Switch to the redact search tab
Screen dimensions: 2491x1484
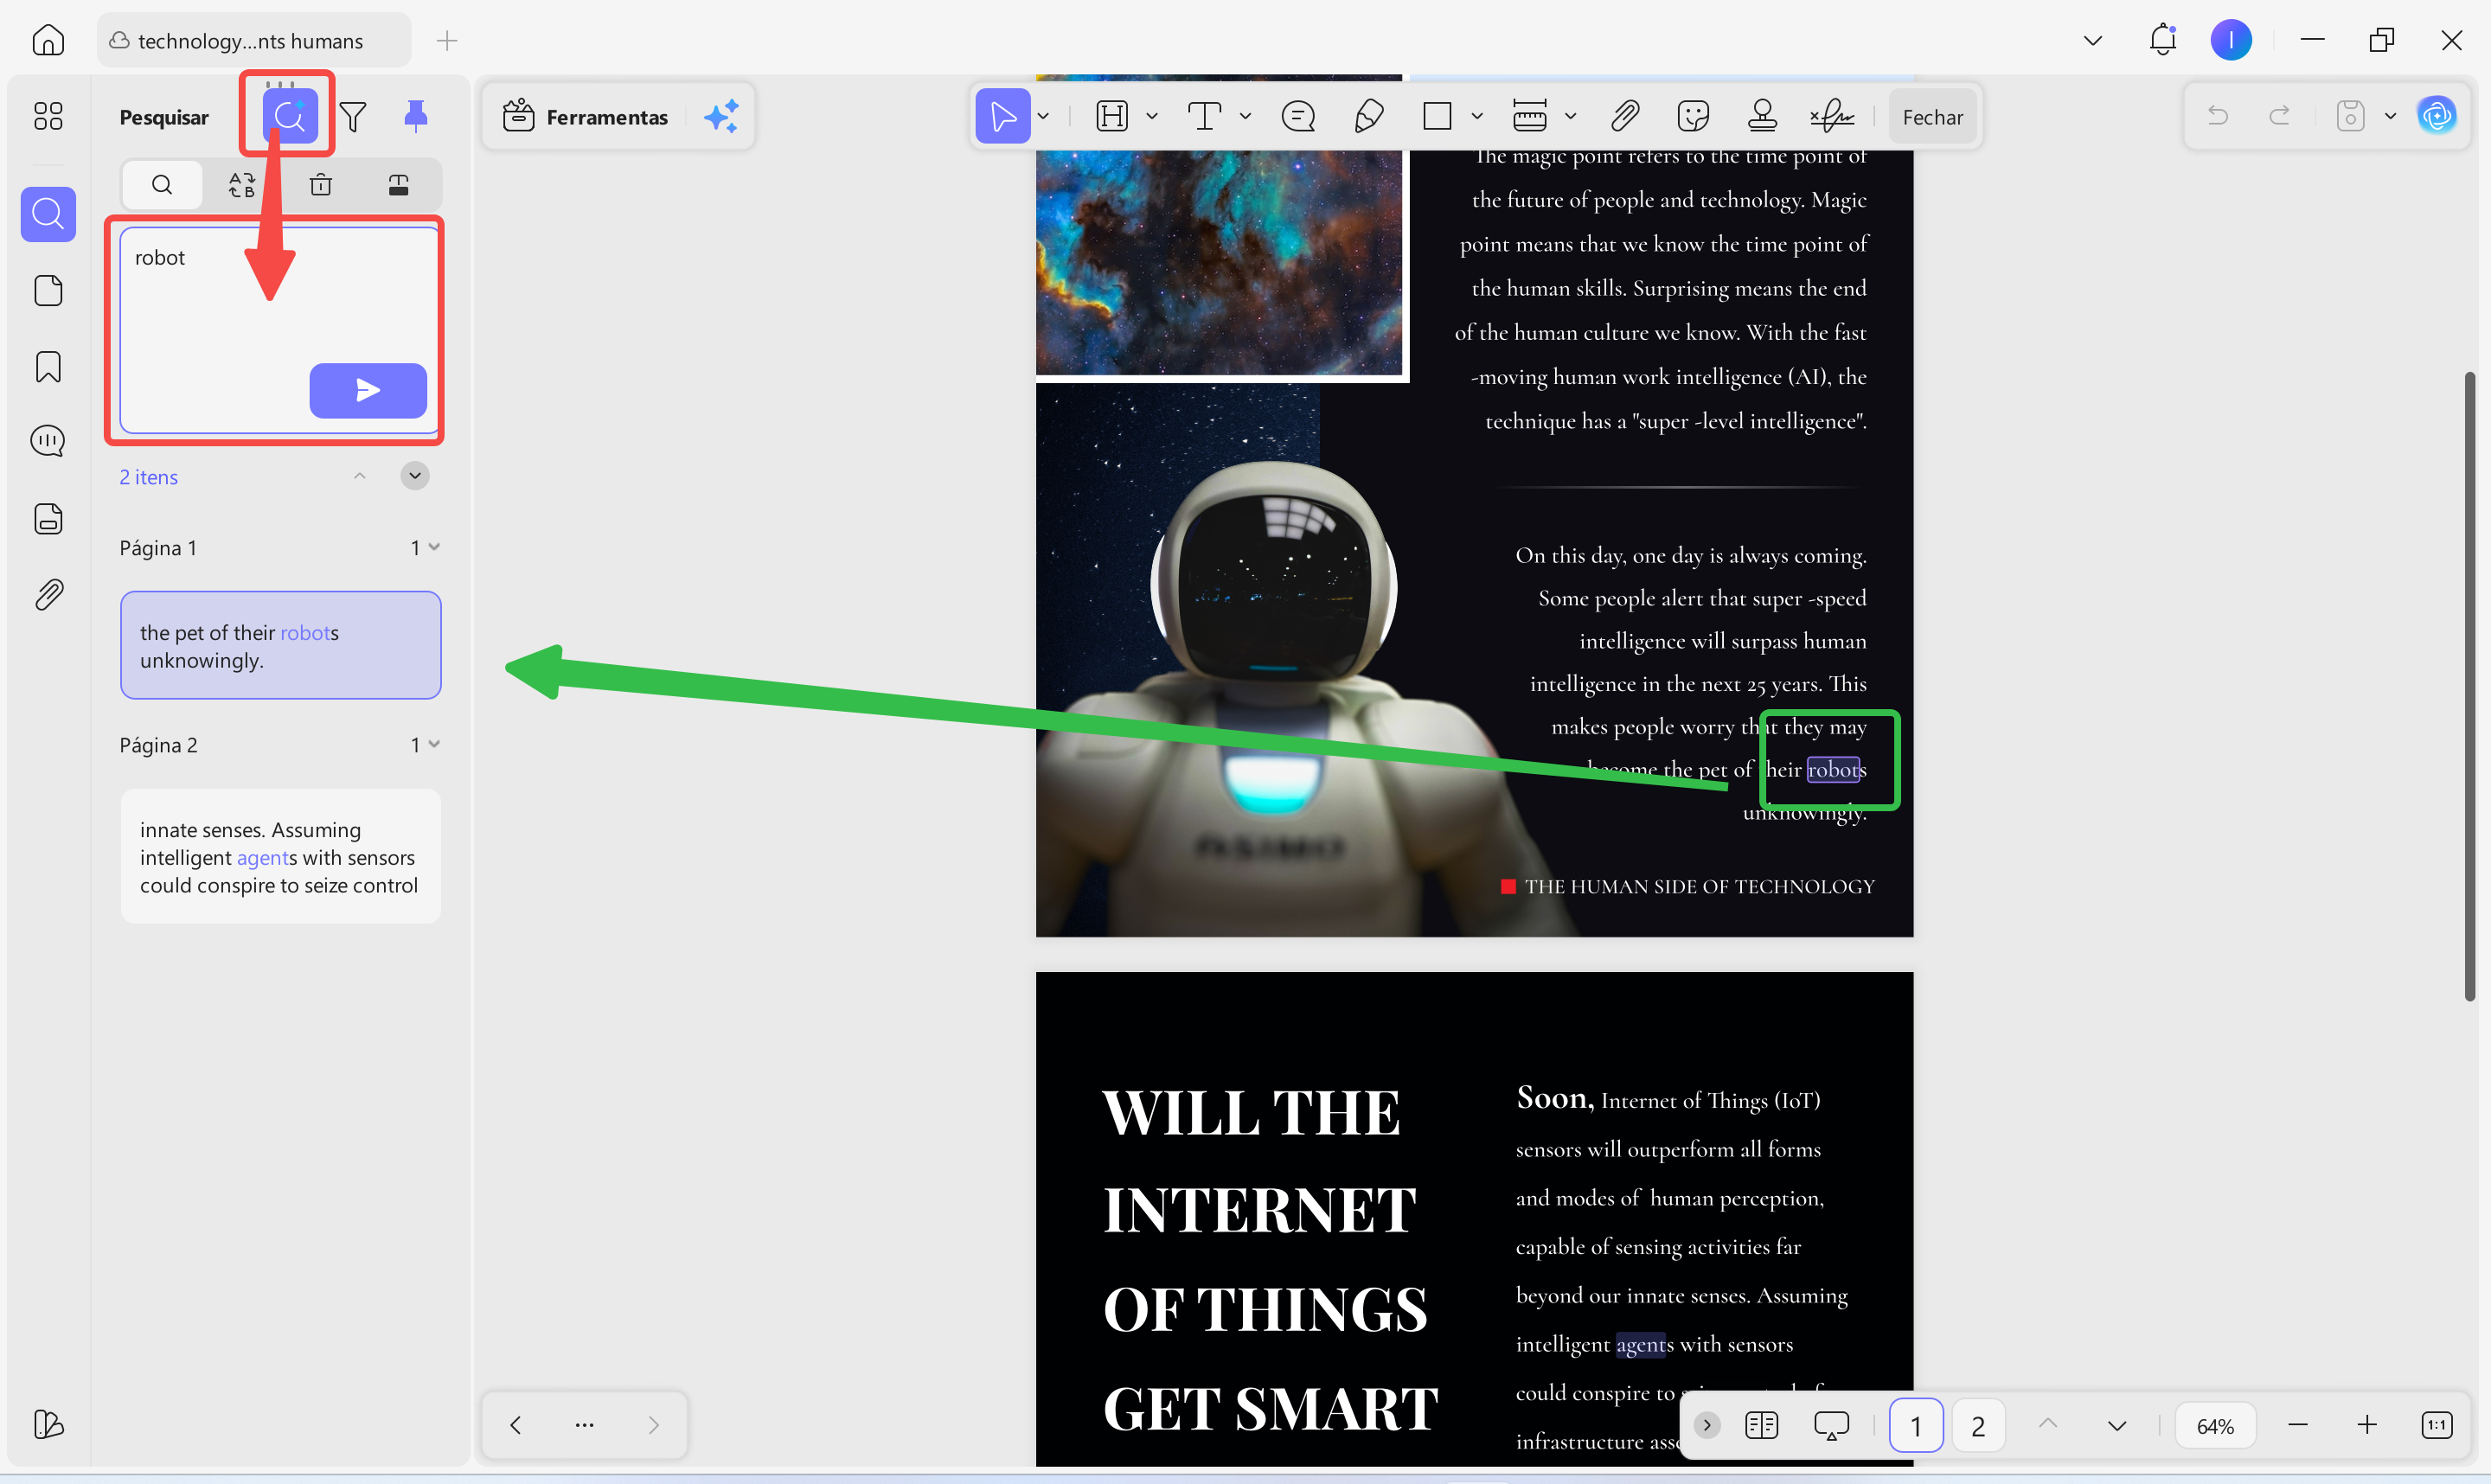[399, 184]
